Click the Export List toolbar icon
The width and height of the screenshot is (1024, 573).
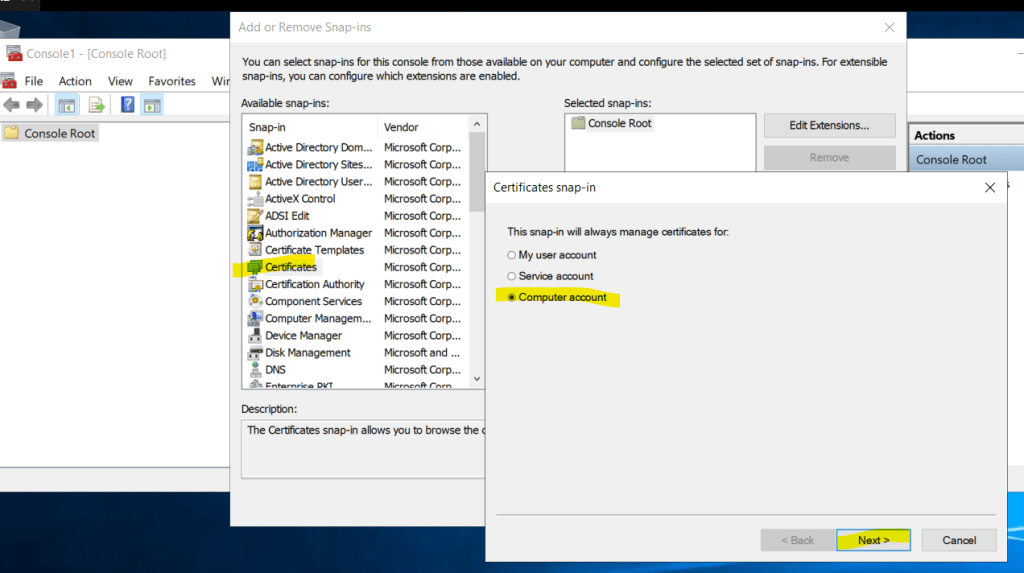point(97,105)
